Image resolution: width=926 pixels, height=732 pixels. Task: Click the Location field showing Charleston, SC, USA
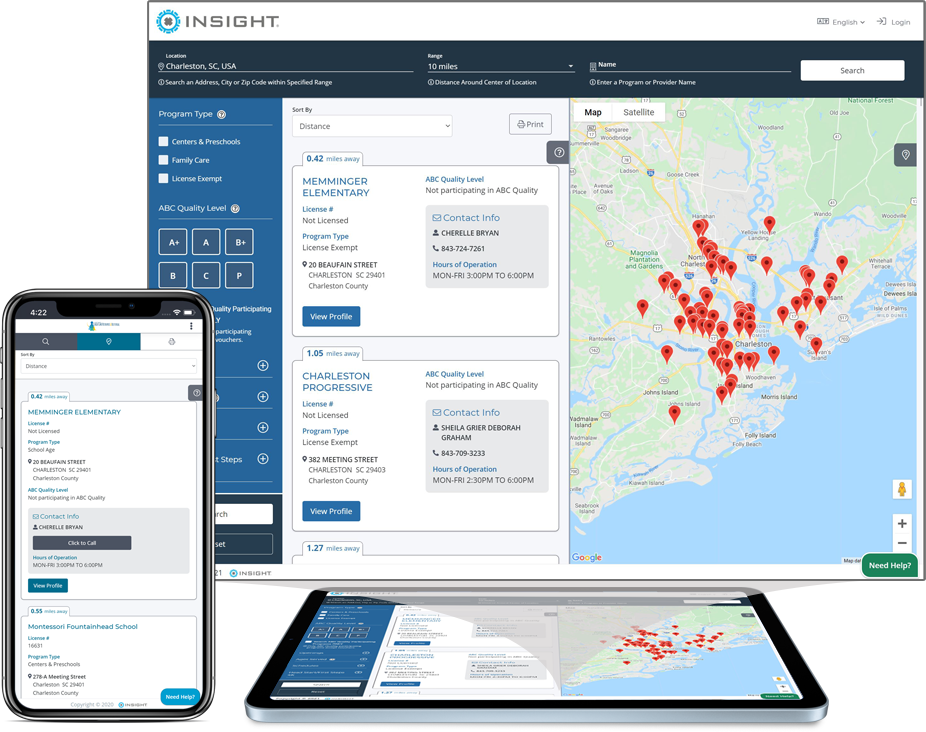coord(286,66)
